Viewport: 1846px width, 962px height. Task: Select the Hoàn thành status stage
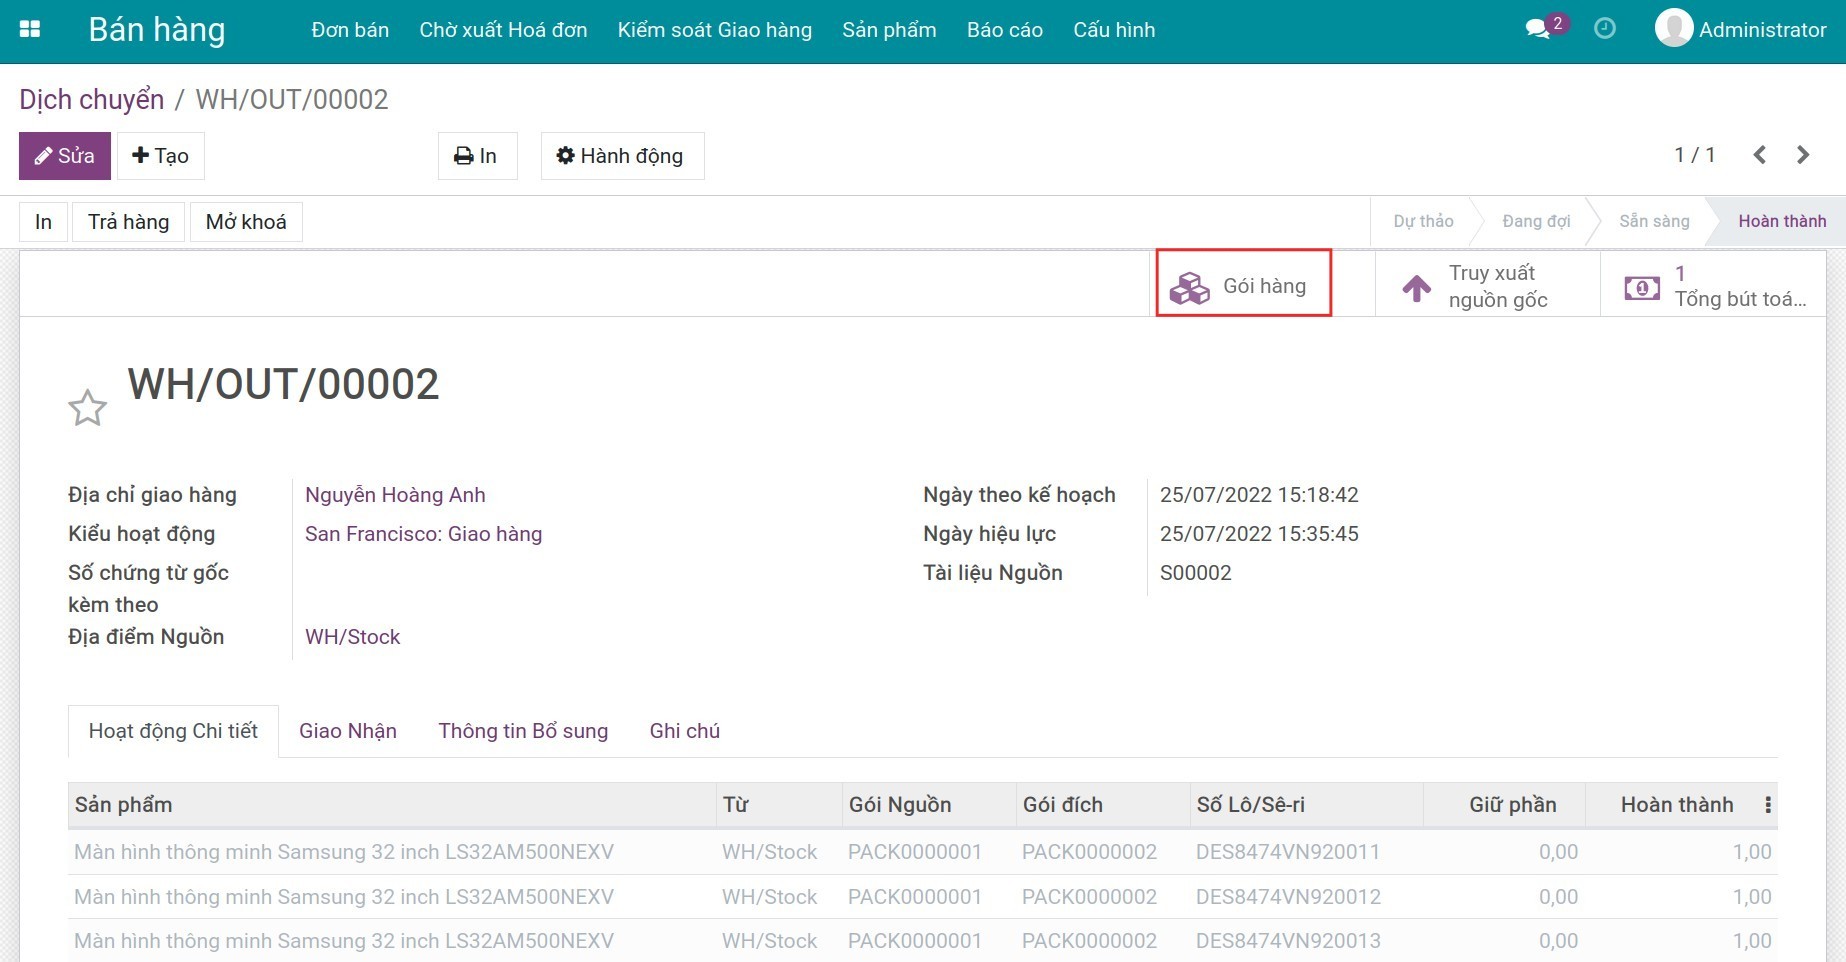click(x=1781, y=221)
